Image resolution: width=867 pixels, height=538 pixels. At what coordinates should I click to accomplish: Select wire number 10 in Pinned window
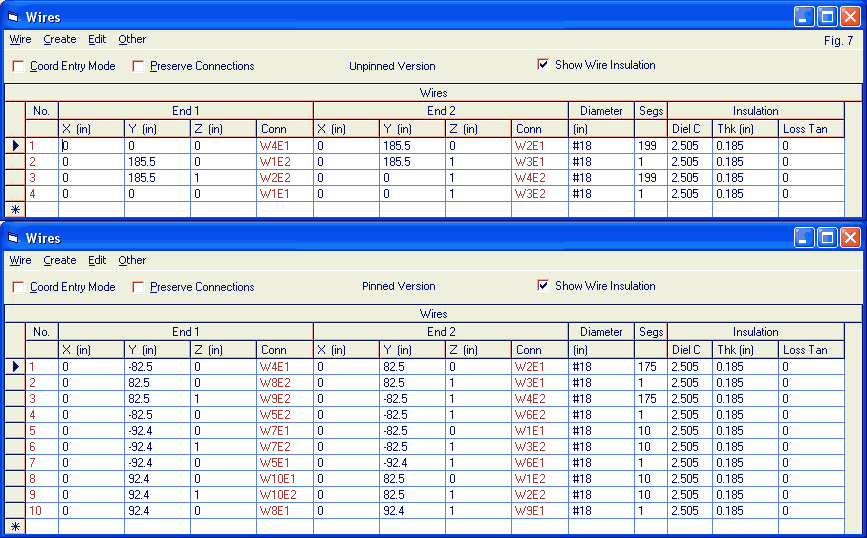[x=42, y=510]
